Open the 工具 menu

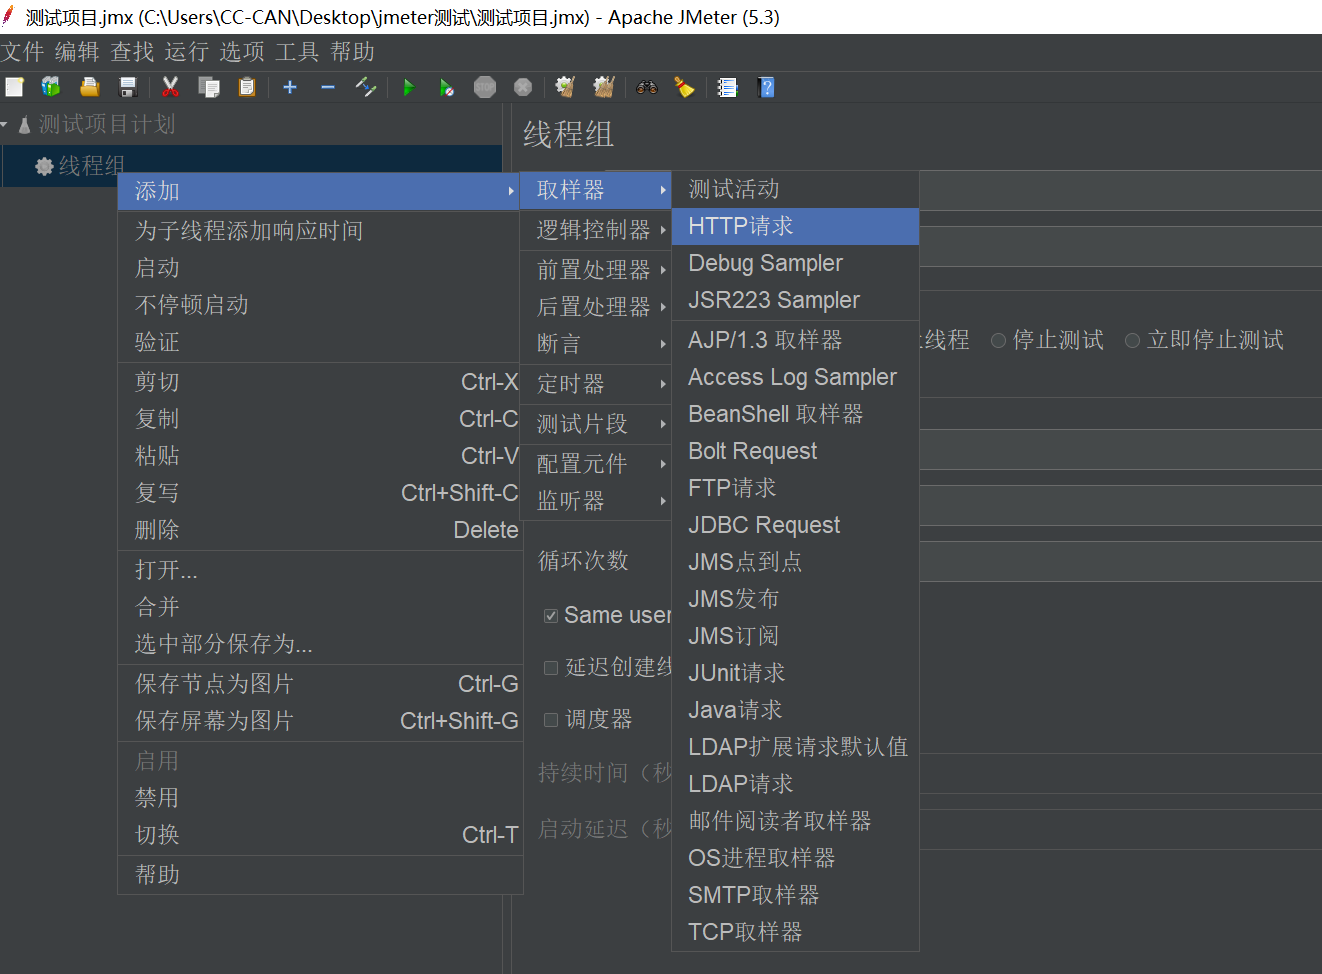[297, 52]
